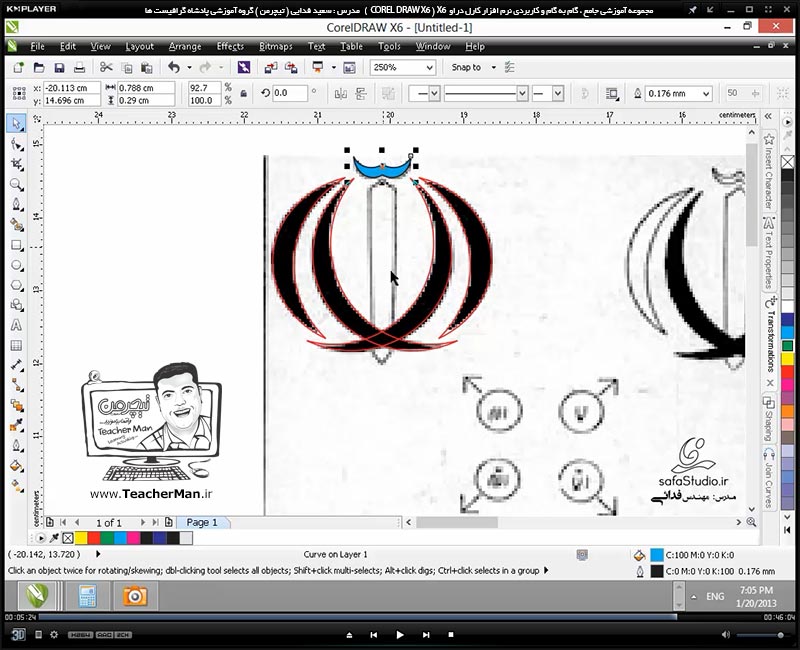Open the end arrowhead dropdown

coord(558,93)
